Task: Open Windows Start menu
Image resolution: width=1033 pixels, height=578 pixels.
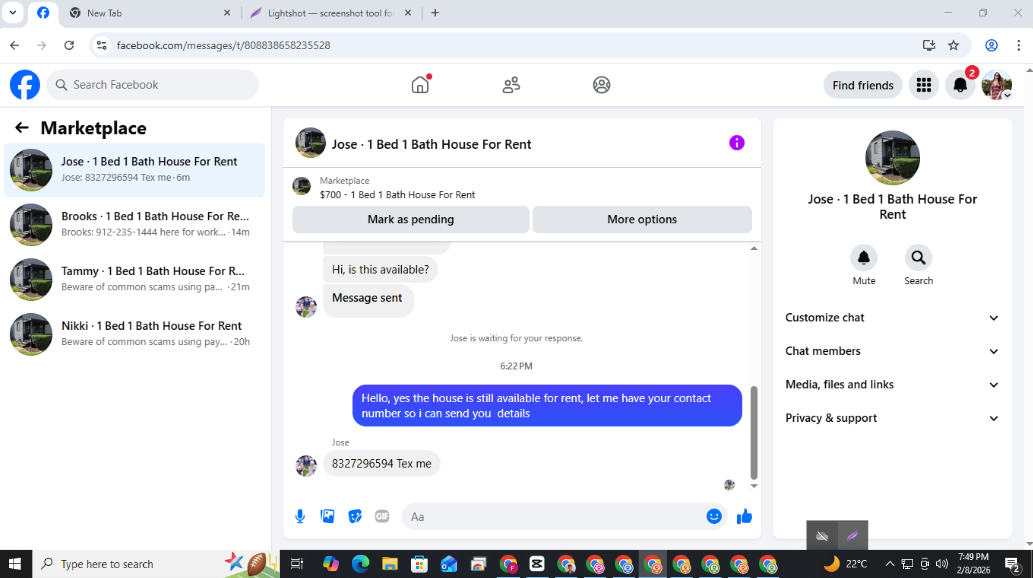Action: point(14,564)
